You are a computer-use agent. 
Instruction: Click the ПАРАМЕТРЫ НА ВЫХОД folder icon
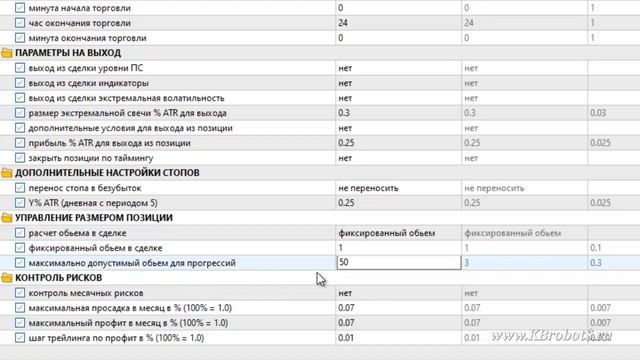pos(7,53)
